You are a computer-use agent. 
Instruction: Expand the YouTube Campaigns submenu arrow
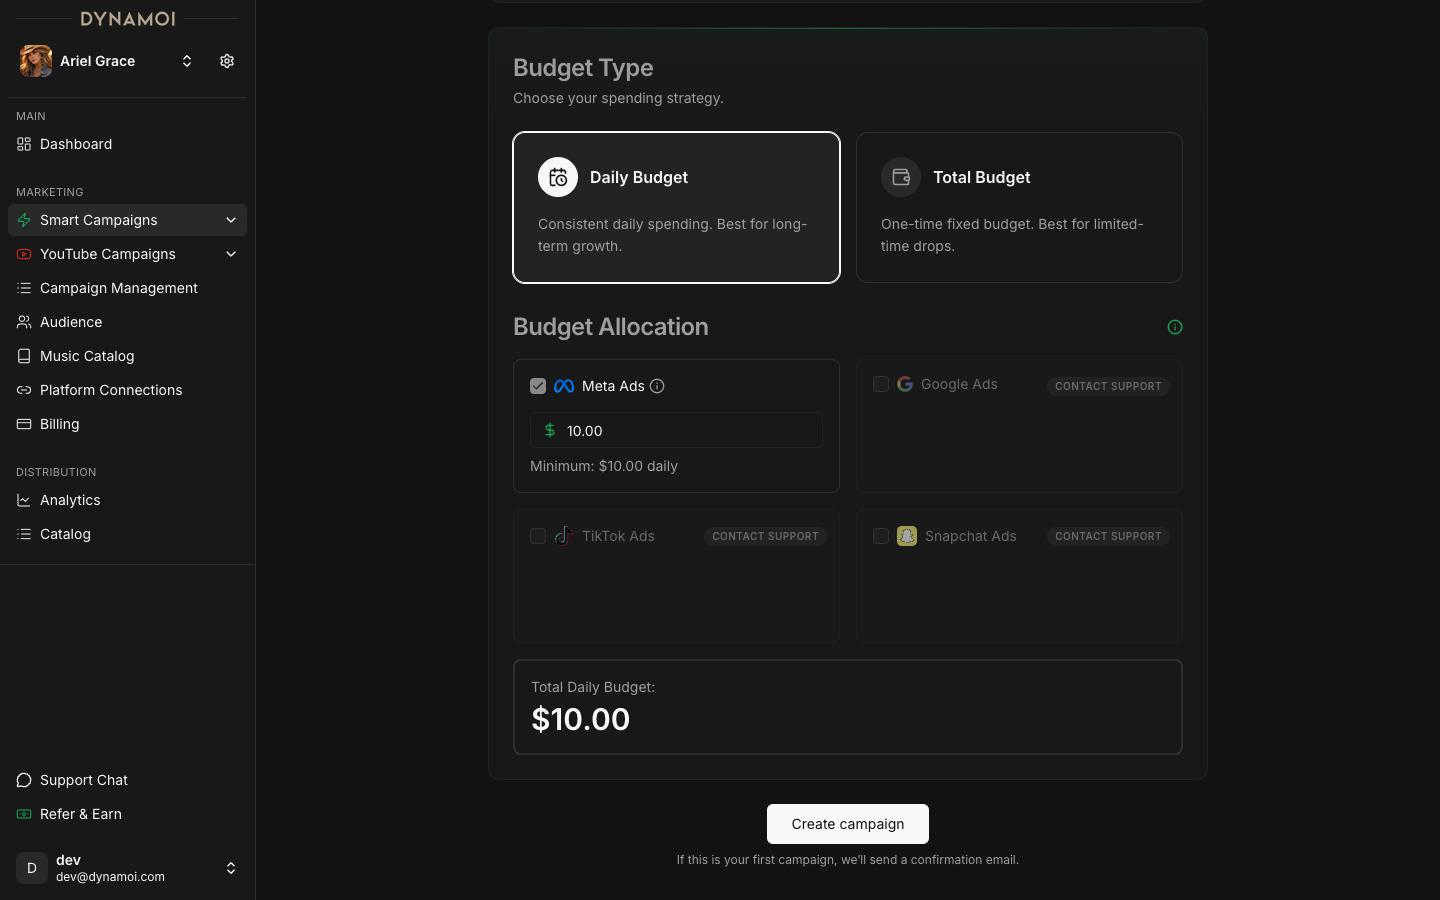pyautogui.click(x=231, y=254)
